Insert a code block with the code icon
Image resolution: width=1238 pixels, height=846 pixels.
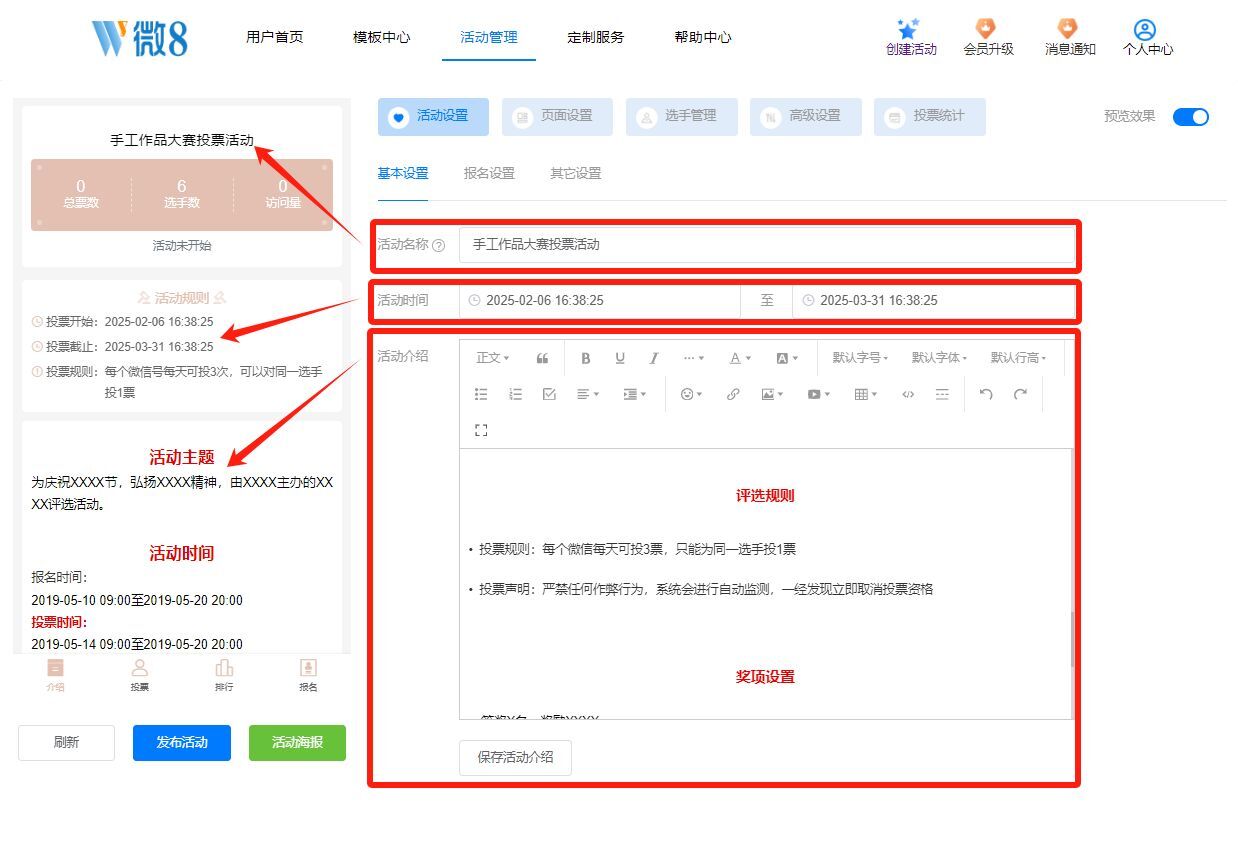pyautogui.click(x=908, y=395)
